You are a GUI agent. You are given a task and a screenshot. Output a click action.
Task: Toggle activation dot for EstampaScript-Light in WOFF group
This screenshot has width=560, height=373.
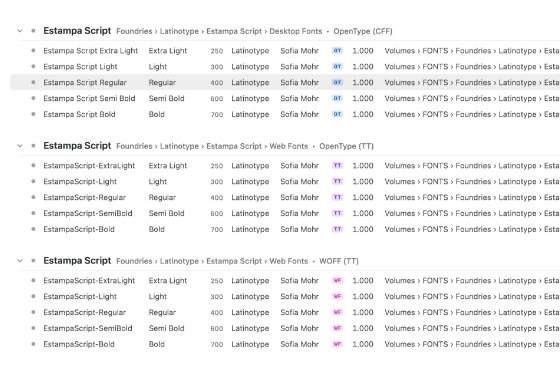33,297
